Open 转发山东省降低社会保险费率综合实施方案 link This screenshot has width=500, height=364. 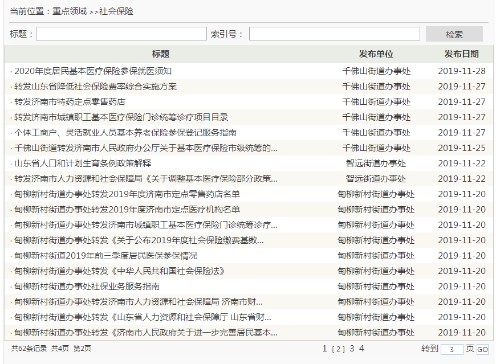[x=95, y=87]
